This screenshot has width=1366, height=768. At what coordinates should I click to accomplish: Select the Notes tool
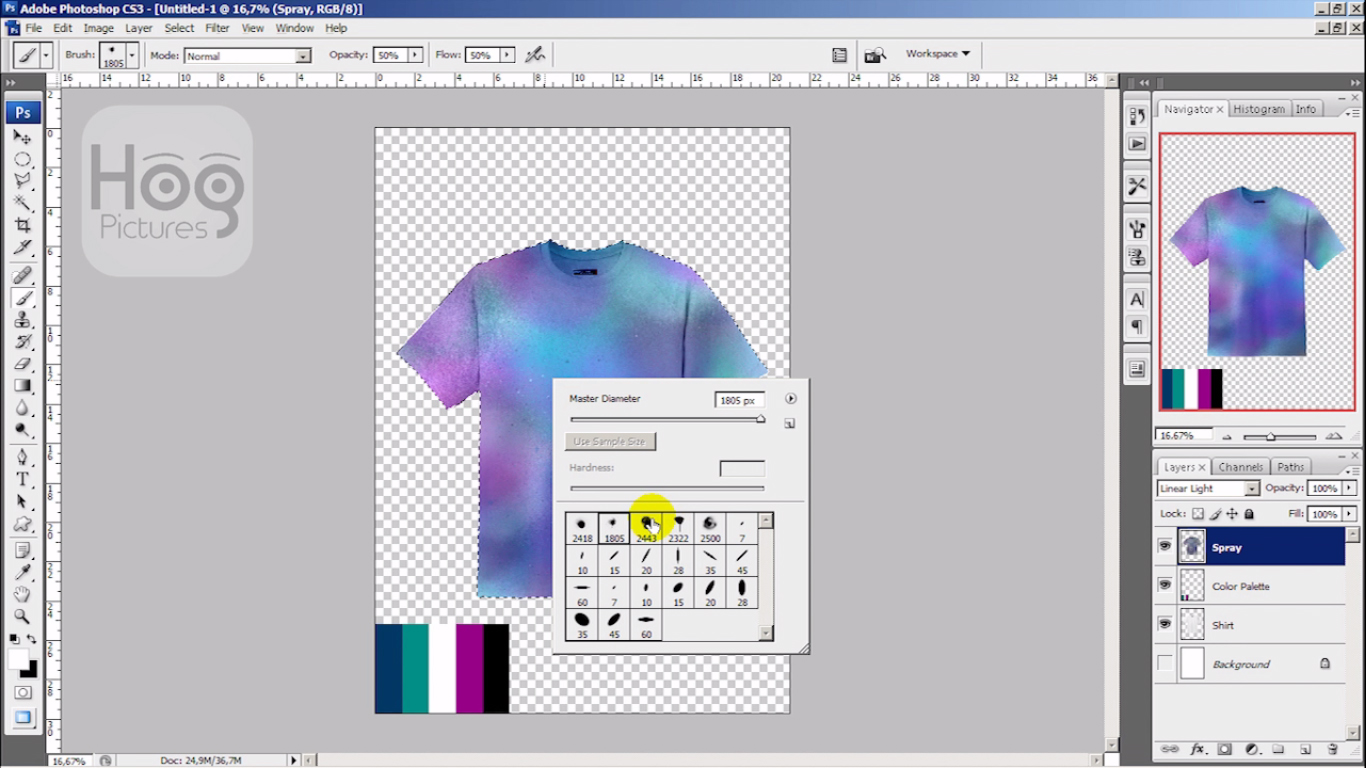(22, 551)
